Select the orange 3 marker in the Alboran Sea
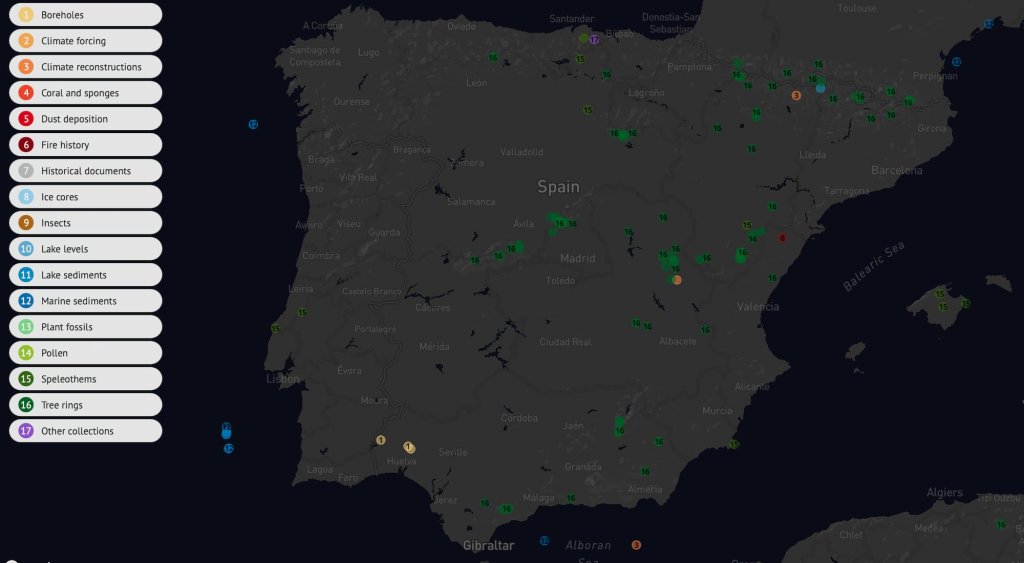 (636, 545)
